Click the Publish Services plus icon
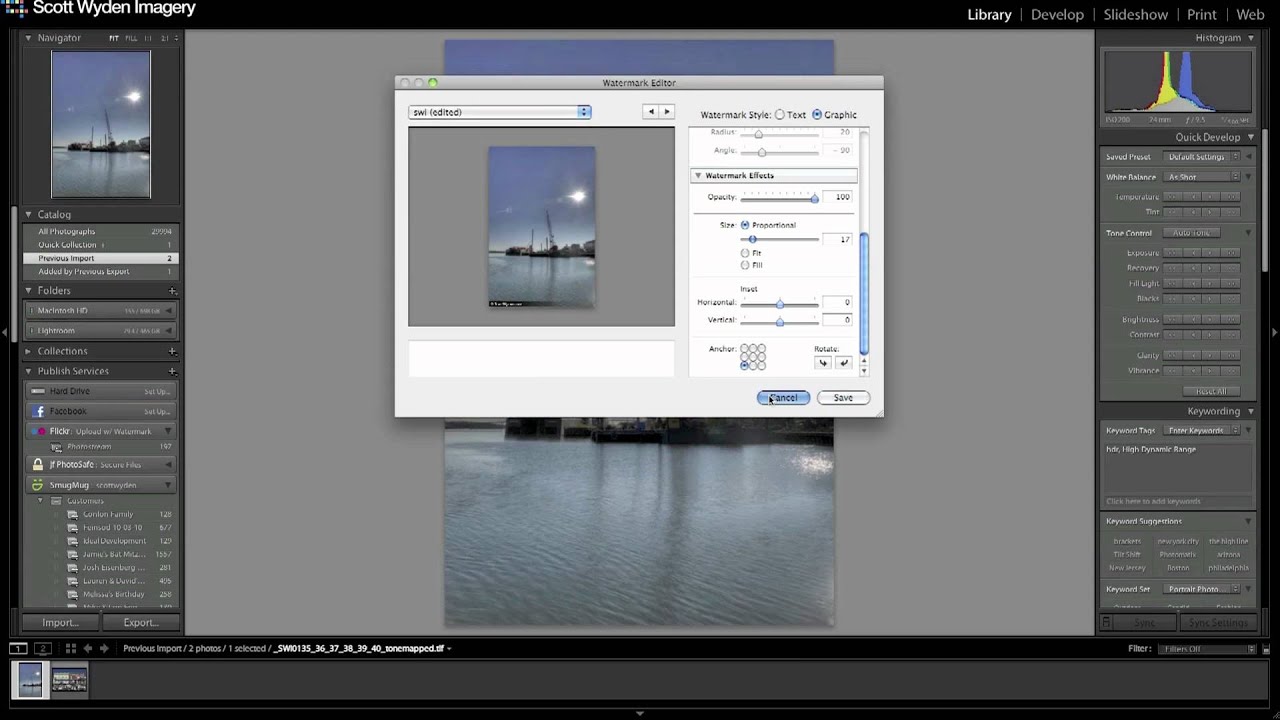This screenshot has width=1280, height=720. click(x=172, y=371)
